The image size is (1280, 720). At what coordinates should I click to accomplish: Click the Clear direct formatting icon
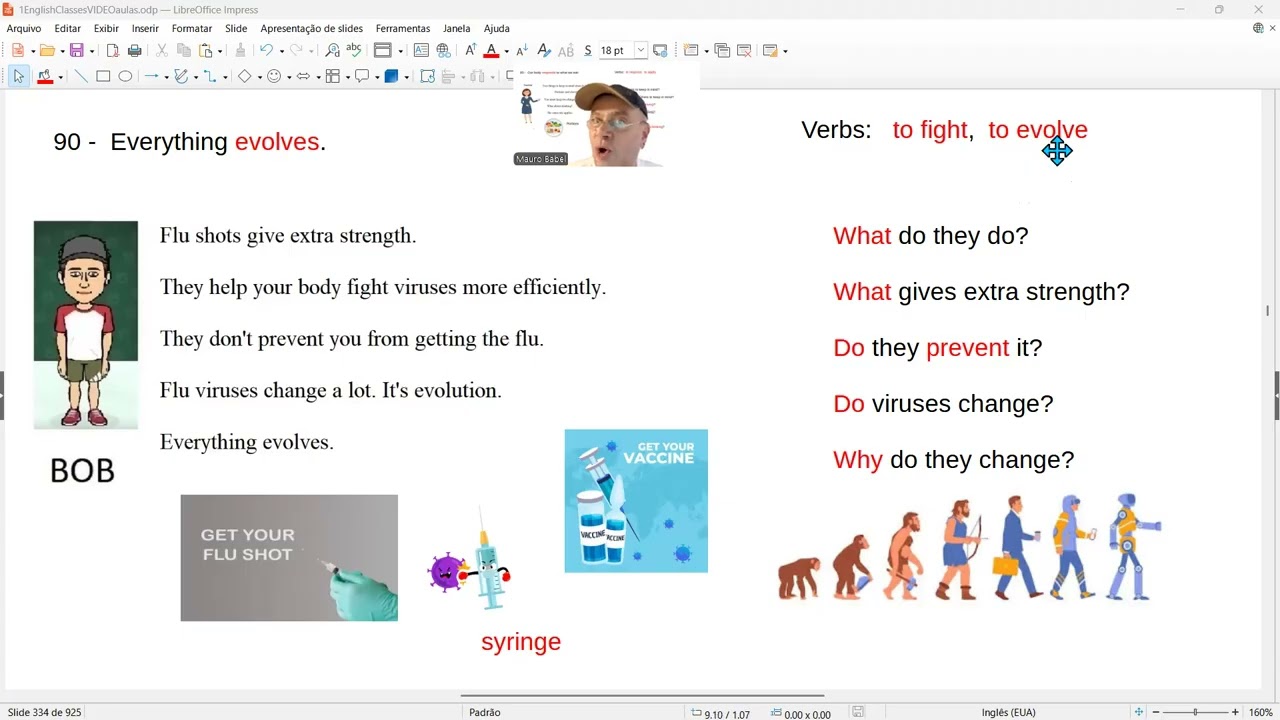point(544,50)
